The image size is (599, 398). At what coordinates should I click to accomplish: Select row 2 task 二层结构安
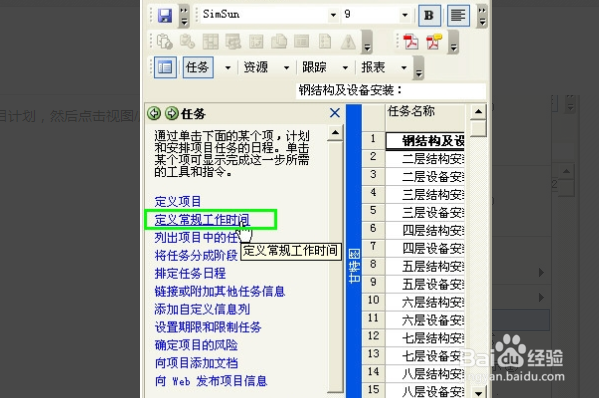pos(425,159)
